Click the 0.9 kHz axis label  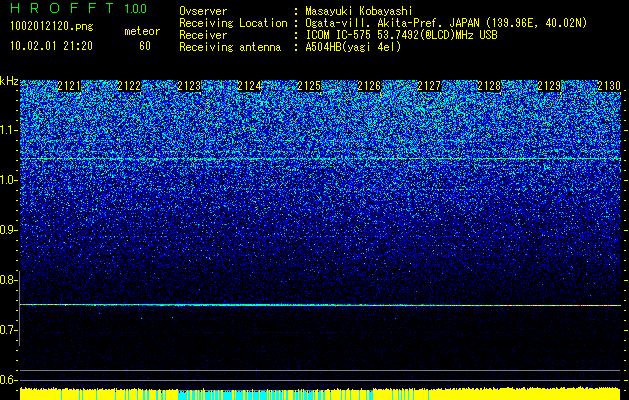(8, 230)
